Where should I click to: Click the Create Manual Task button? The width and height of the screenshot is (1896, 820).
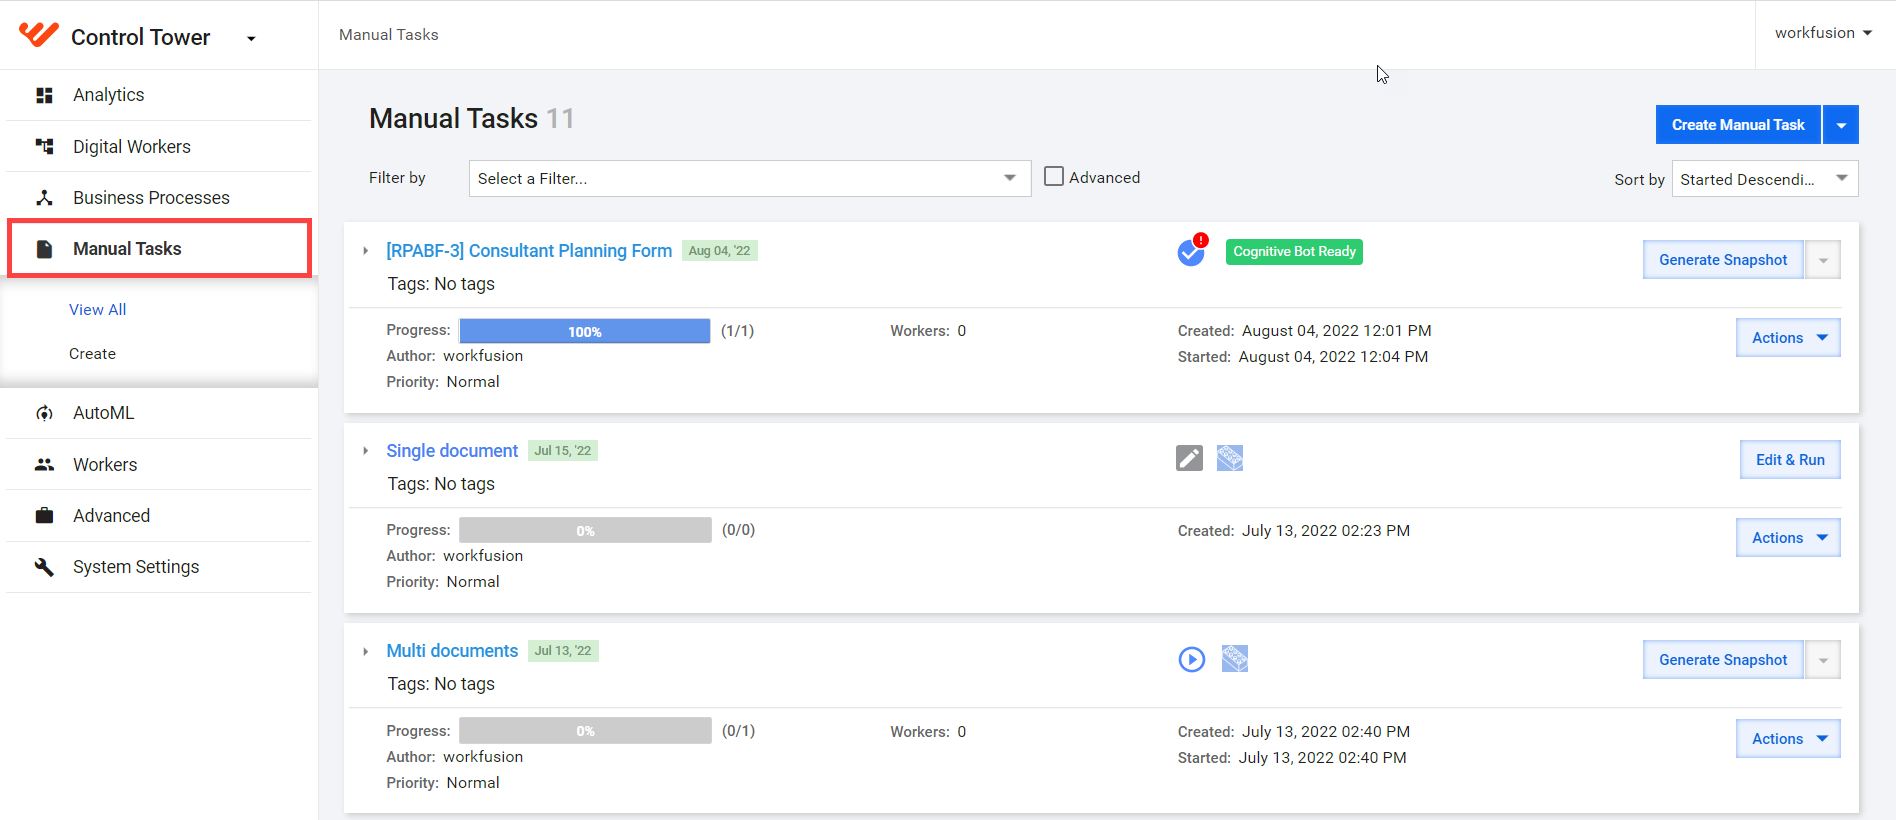1738,125
